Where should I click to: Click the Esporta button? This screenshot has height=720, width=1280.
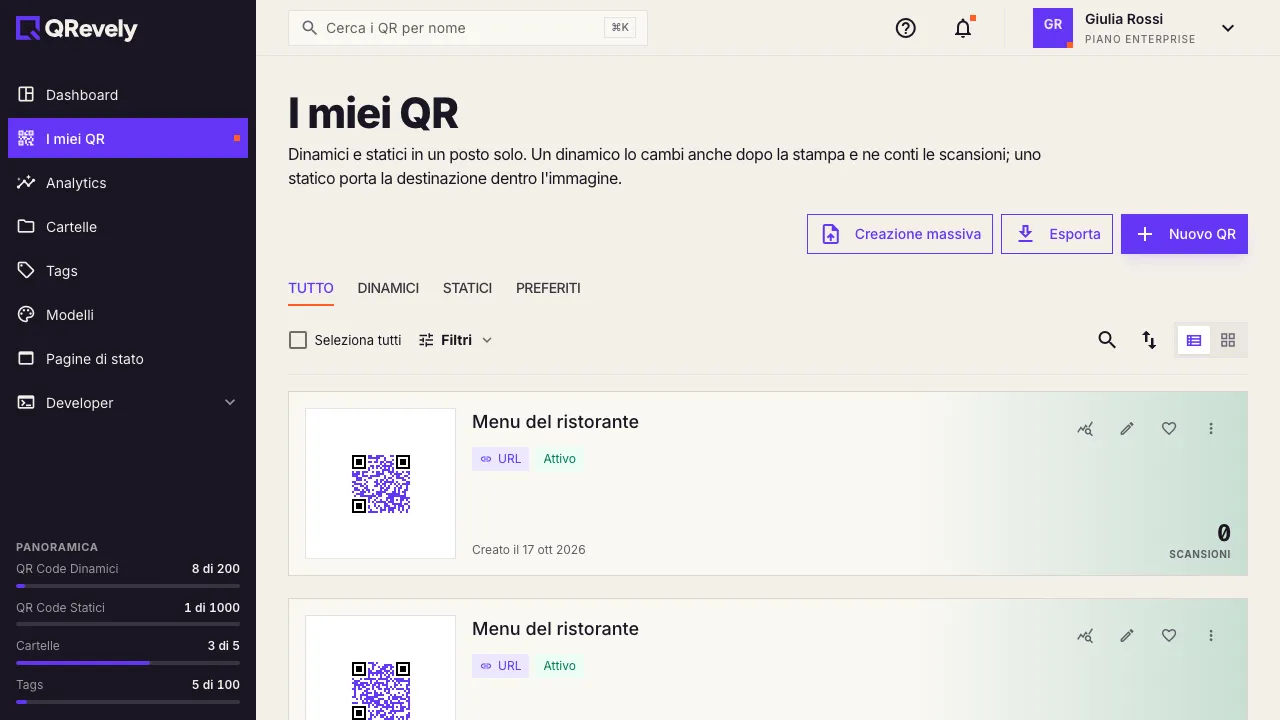[1057, 234]
